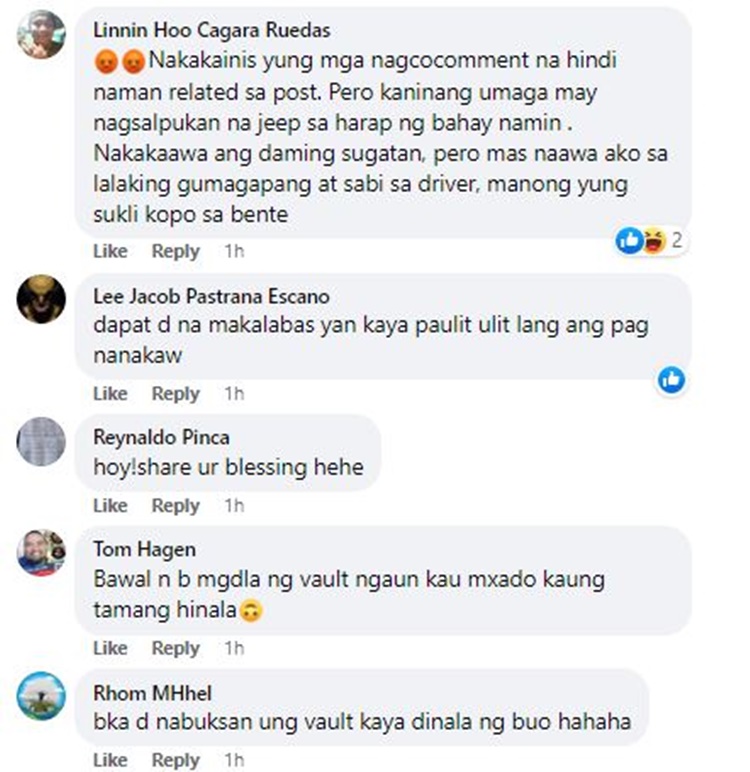750x772 pixels.
Task: Click Reynaldo Pinca's profile avatar
Action: click(x=41, y=441)
